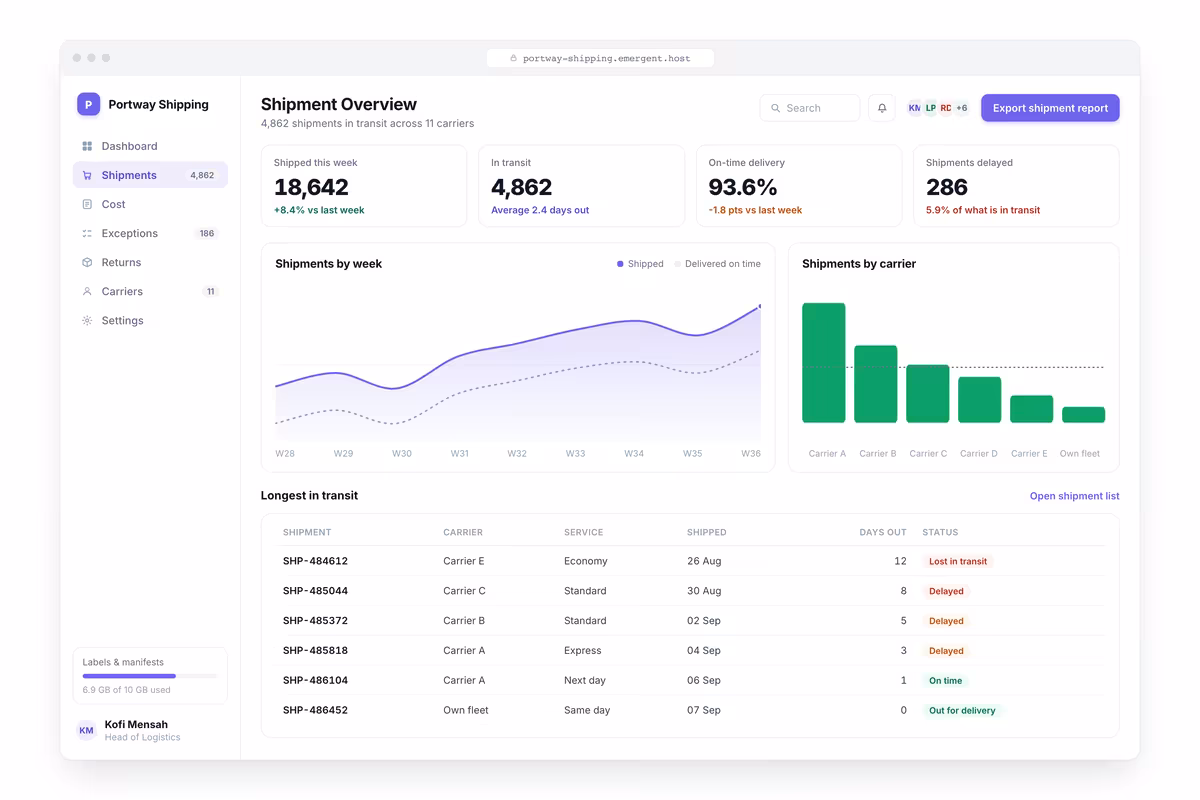Click the Carrier B bar

point(876,384)
